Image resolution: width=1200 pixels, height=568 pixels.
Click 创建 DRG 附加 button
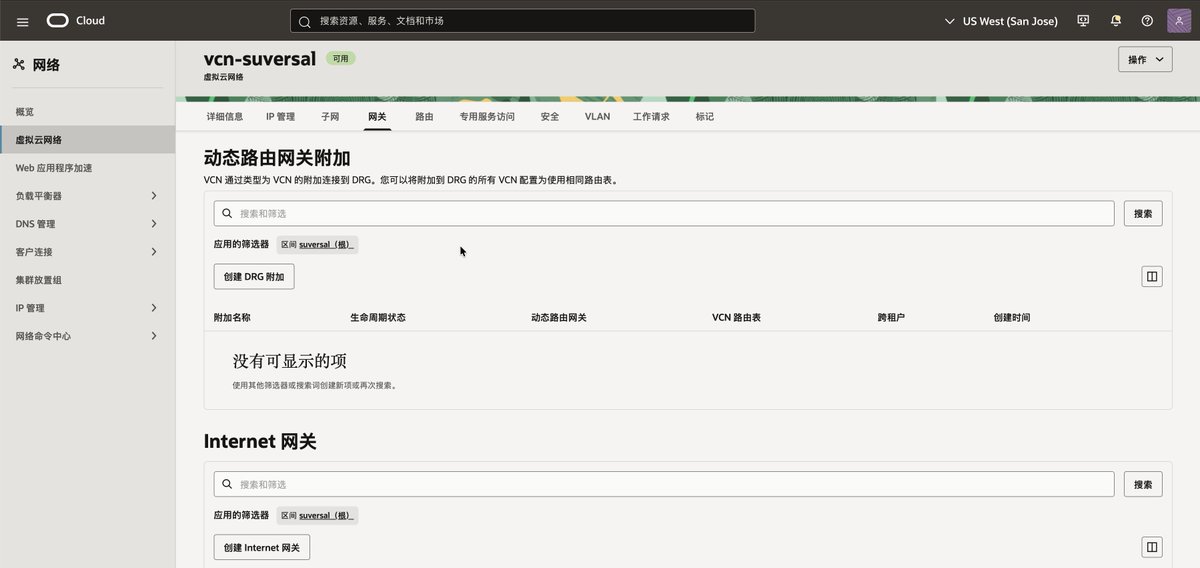tap(254, 277)
